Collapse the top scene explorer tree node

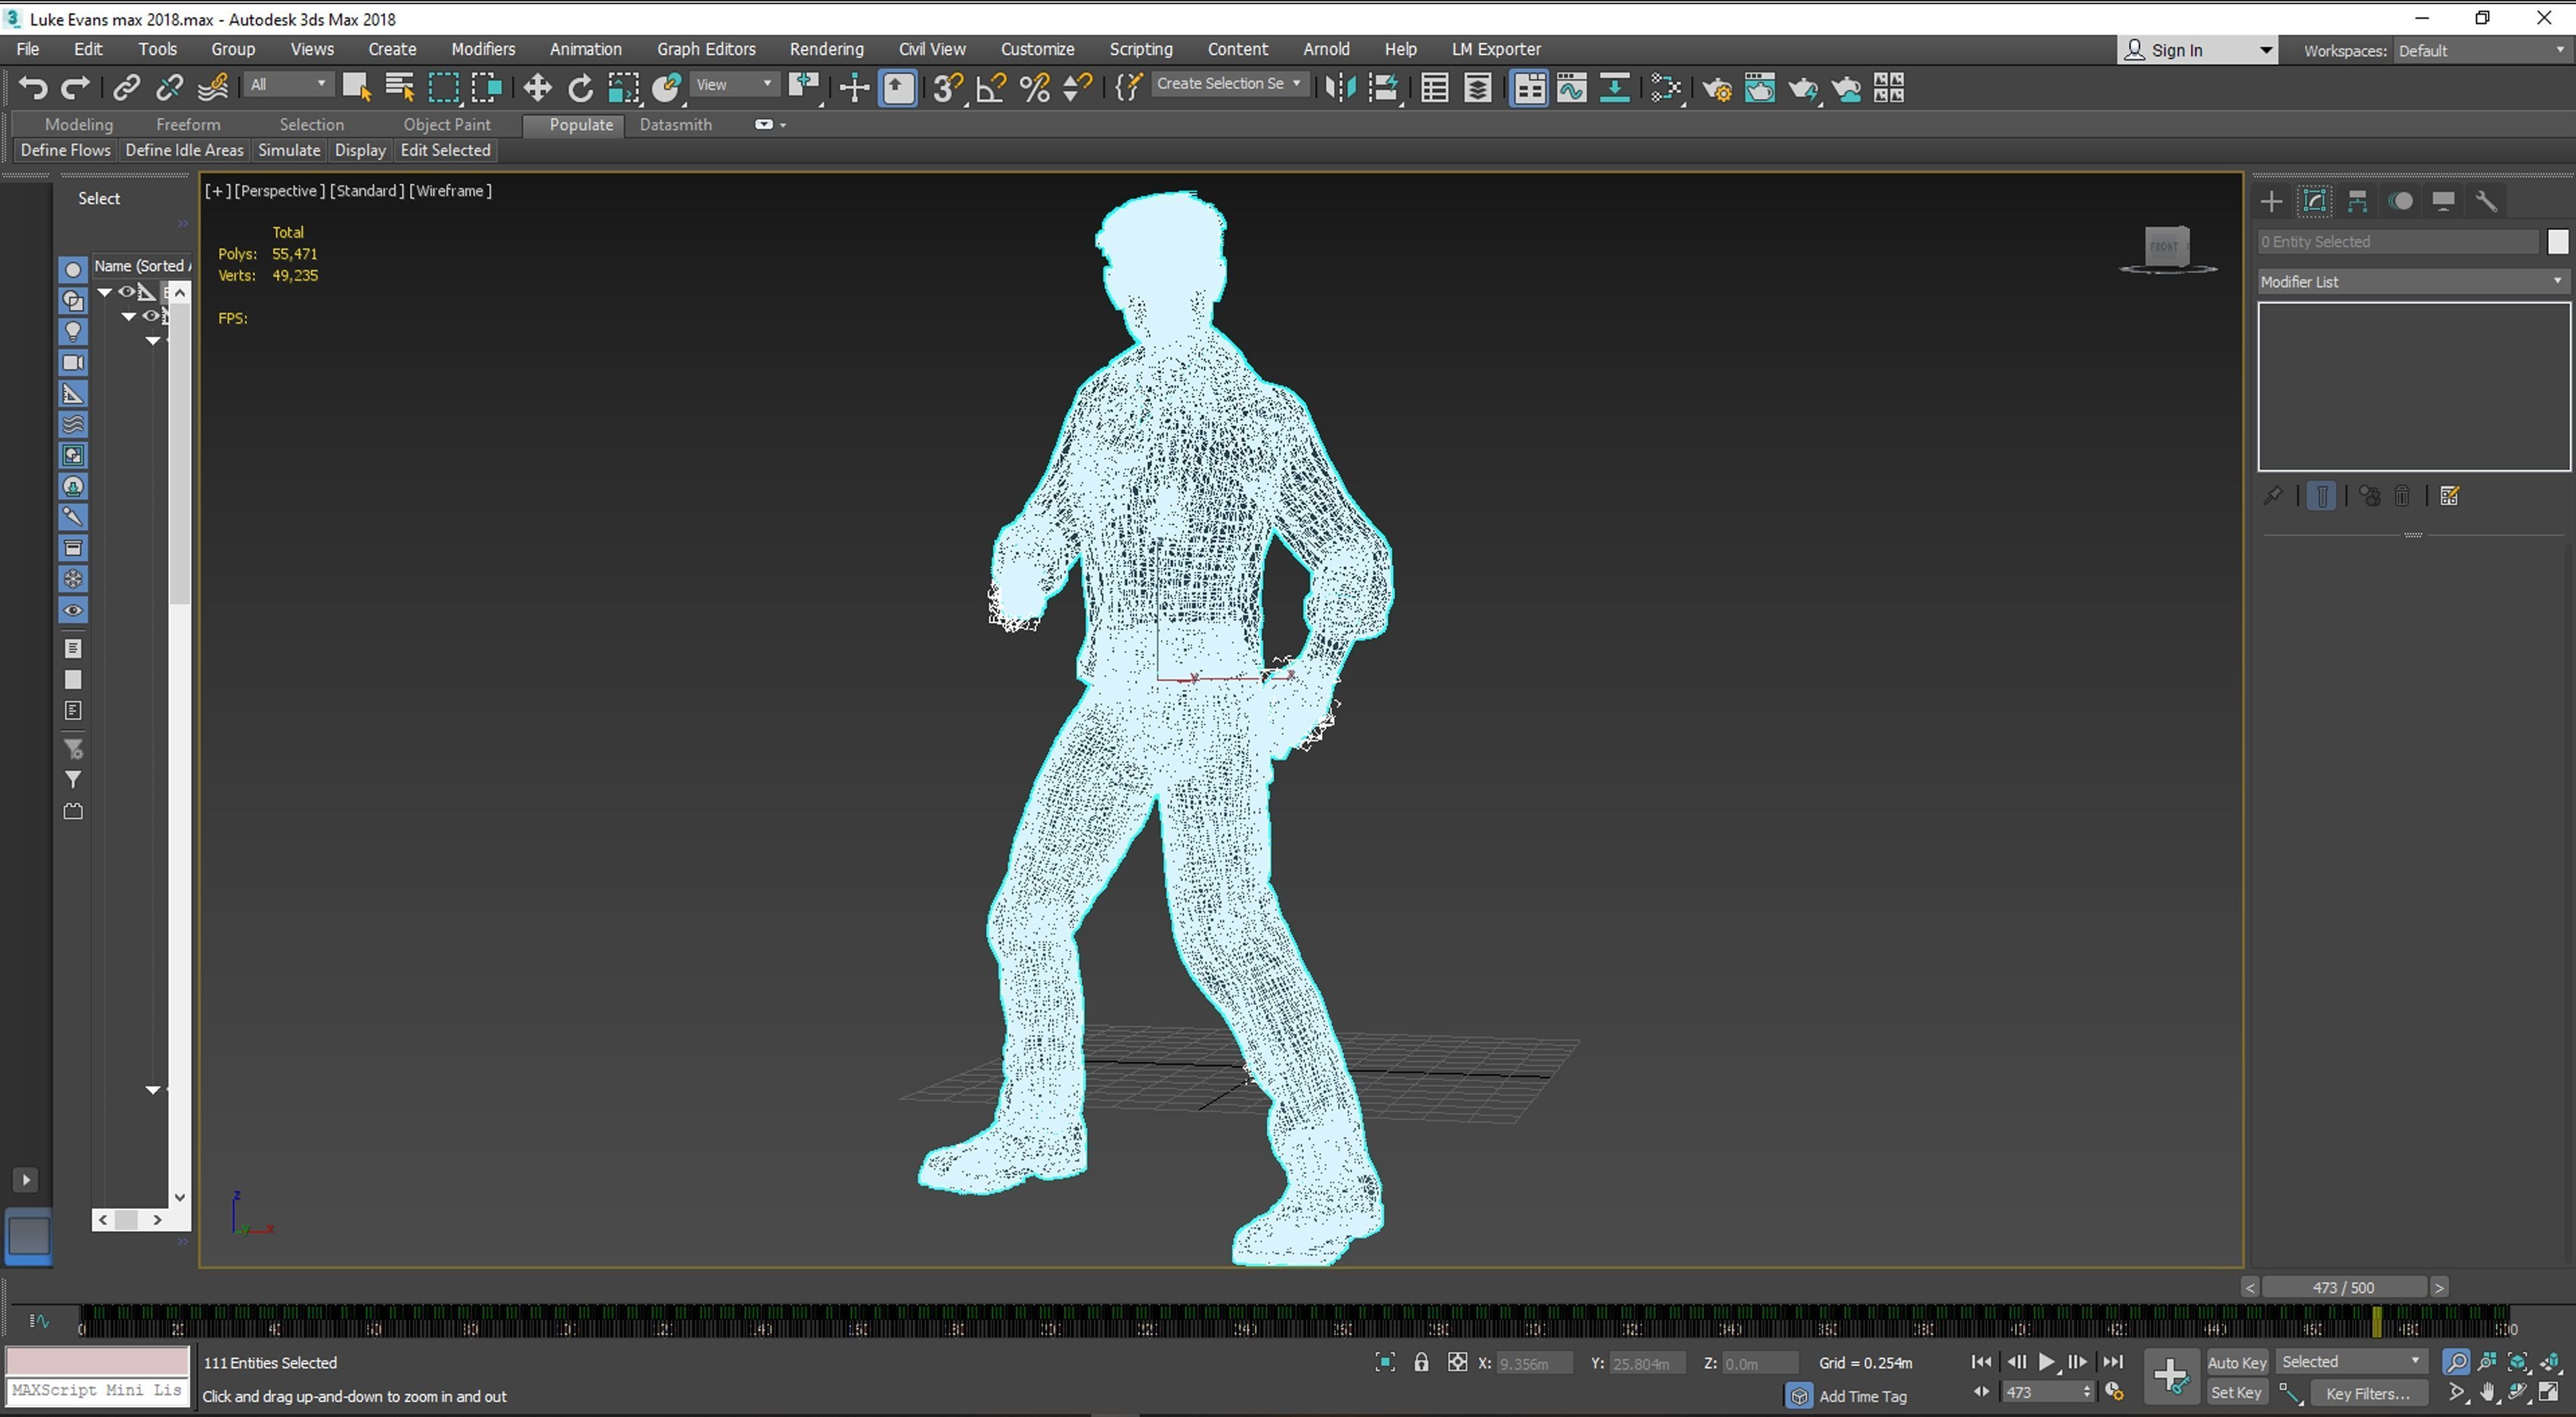[104, 292]
